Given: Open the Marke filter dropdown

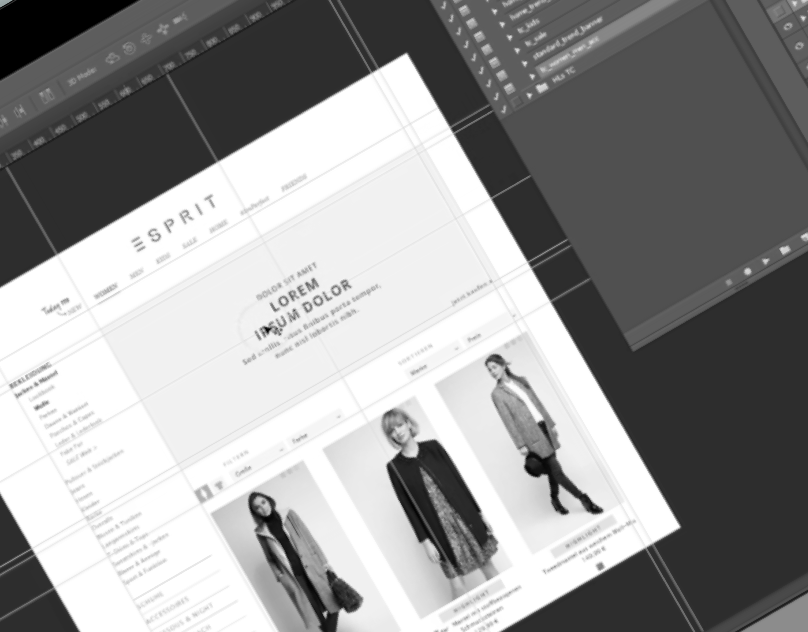Looking at the screenshot, I should pos(434,361).
